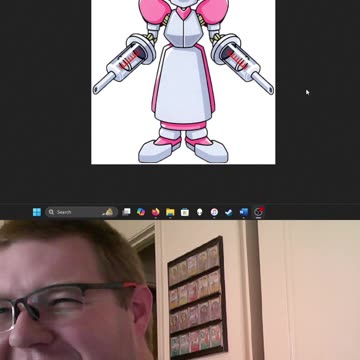The width and height of the screenshot is (360, 360).
Task: Click the taskbar Search box
Action: point(81,212)
